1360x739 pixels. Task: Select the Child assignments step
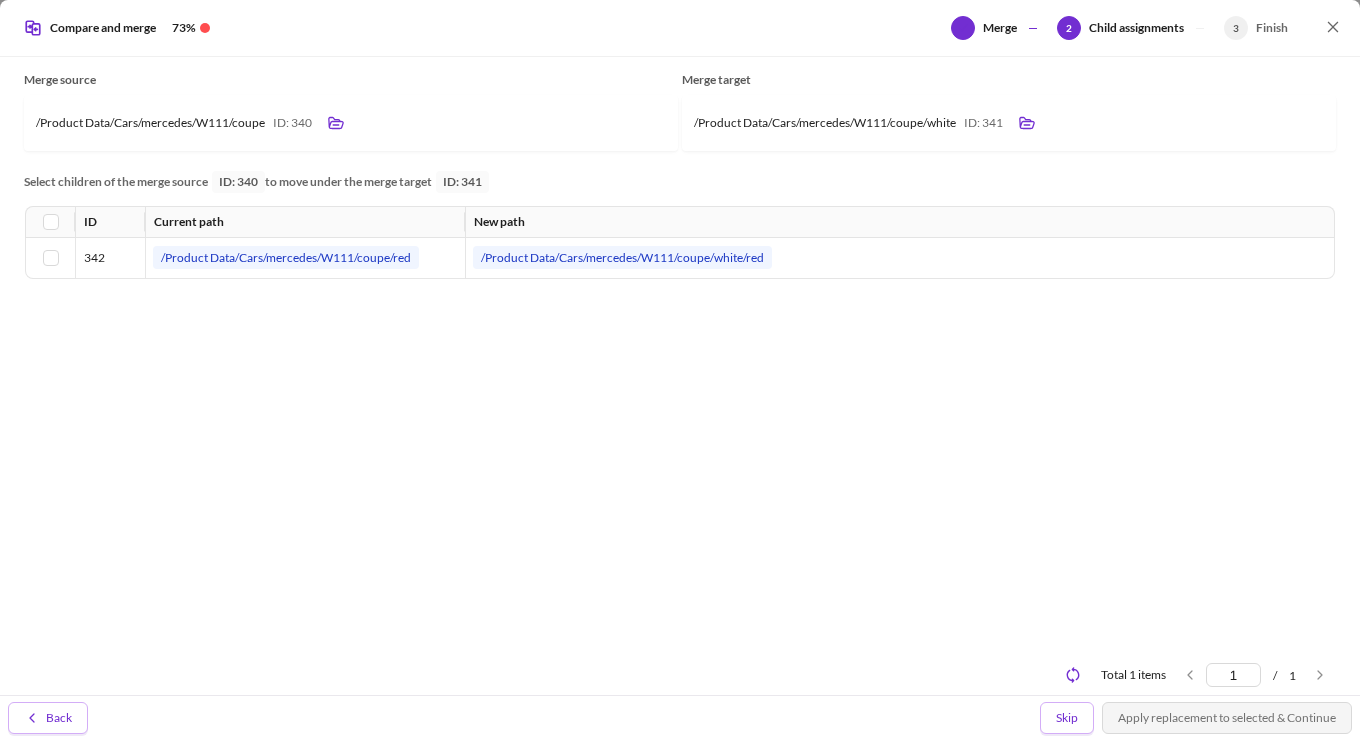(x=1120, y=28)
